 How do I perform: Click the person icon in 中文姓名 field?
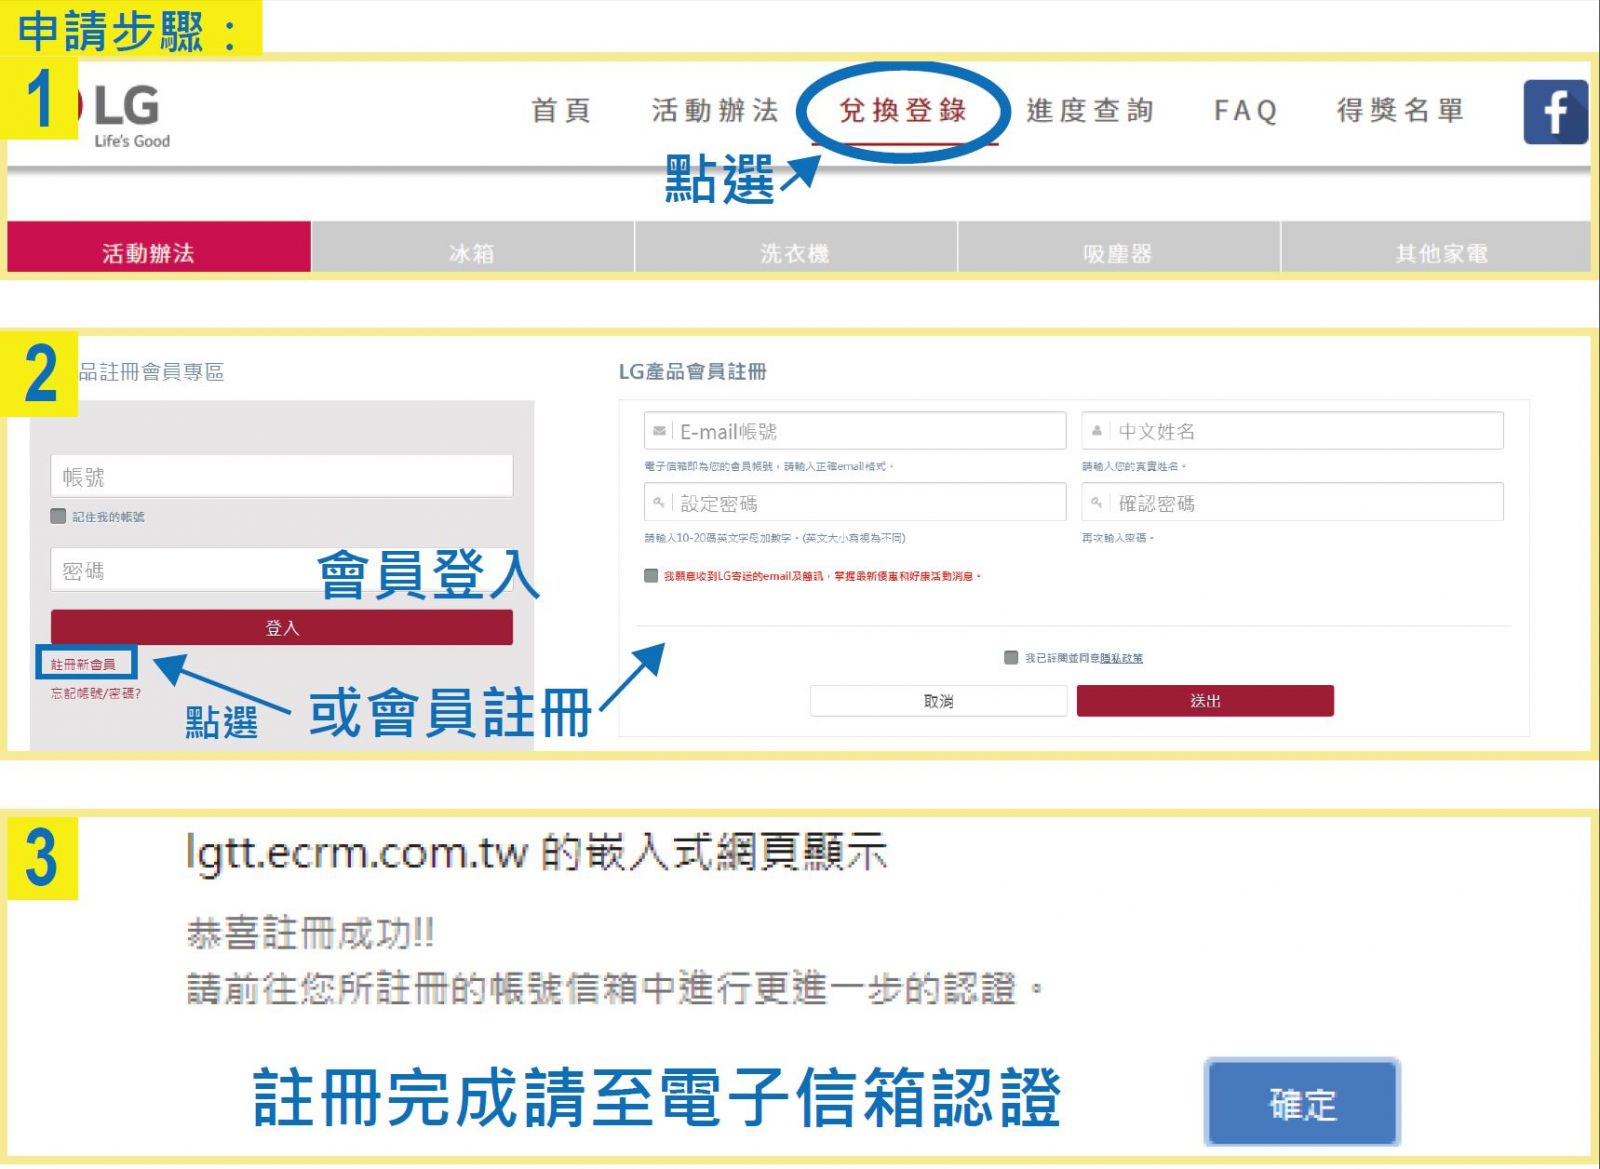pos(1096,431)
